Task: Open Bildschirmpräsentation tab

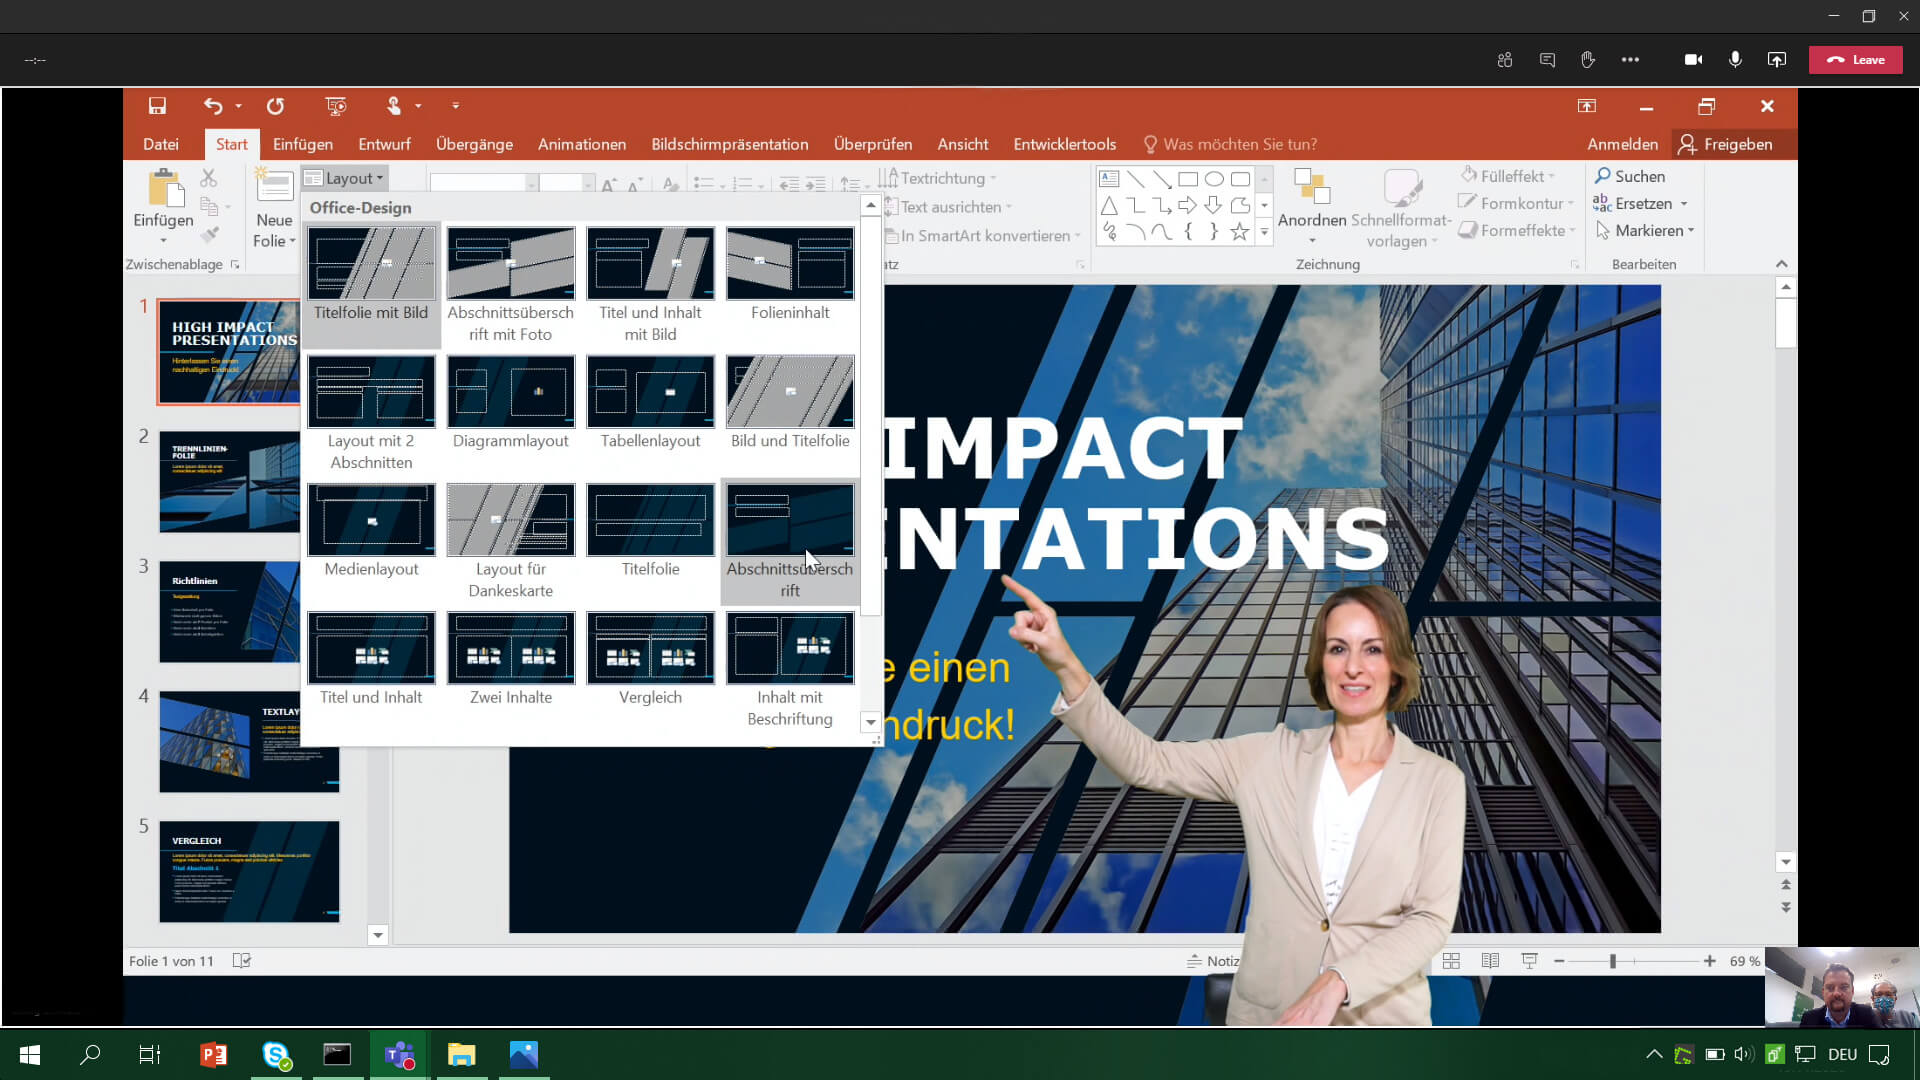Action: (730, 144)
